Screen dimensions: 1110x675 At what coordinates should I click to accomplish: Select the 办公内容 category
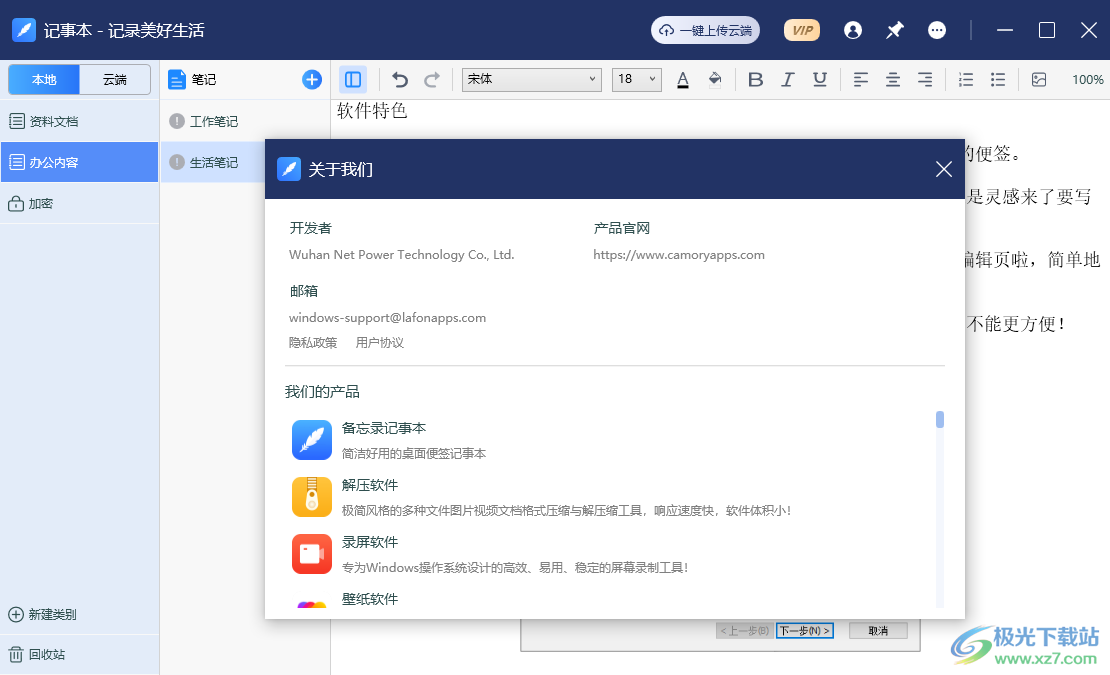(79, 162)
